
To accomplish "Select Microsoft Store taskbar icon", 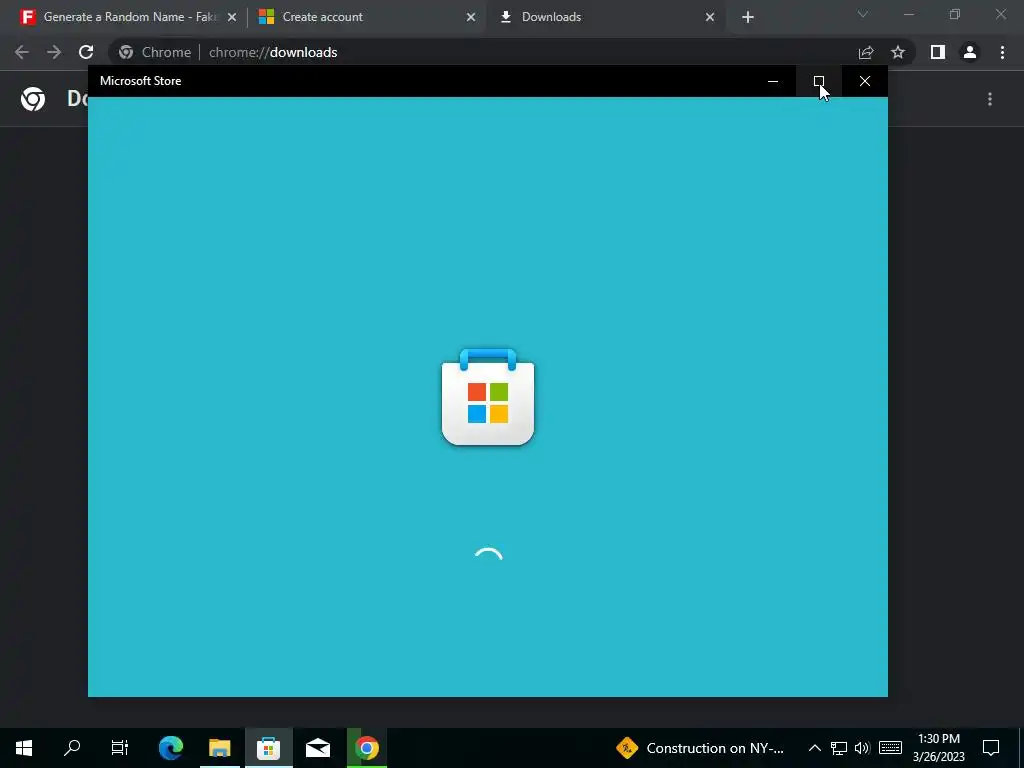I will coord(268,748).
